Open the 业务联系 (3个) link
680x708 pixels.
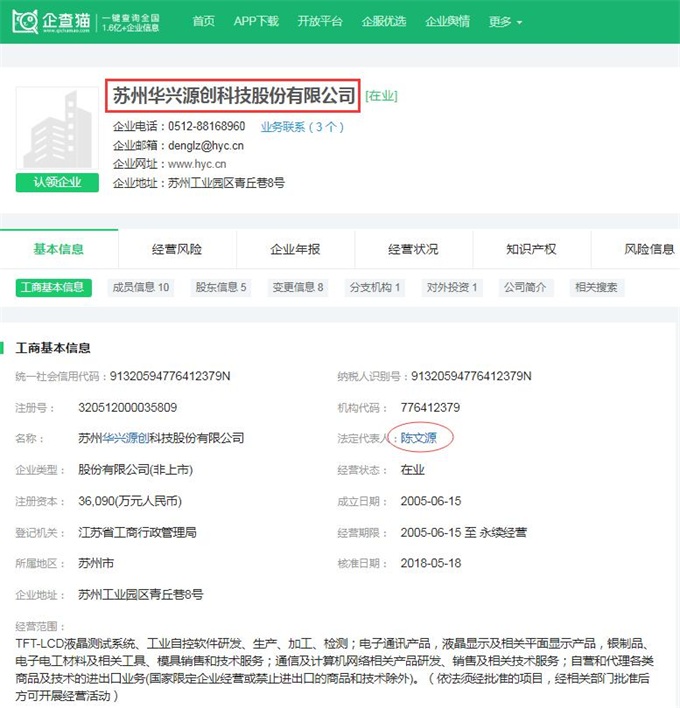click(302, 127)
